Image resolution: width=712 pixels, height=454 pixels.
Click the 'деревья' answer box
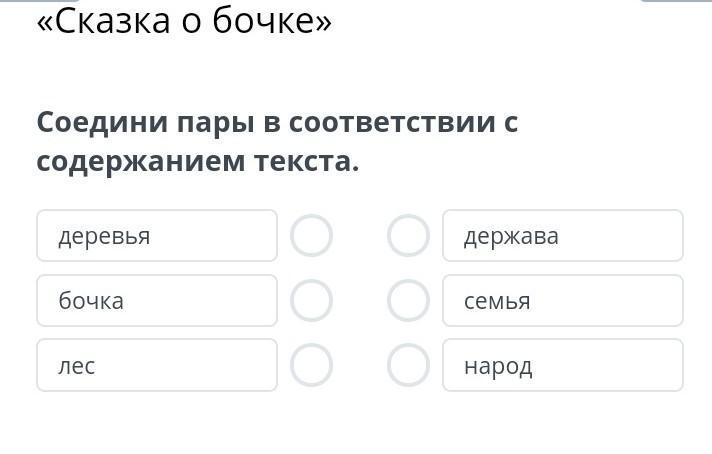[x=157, y=236]
